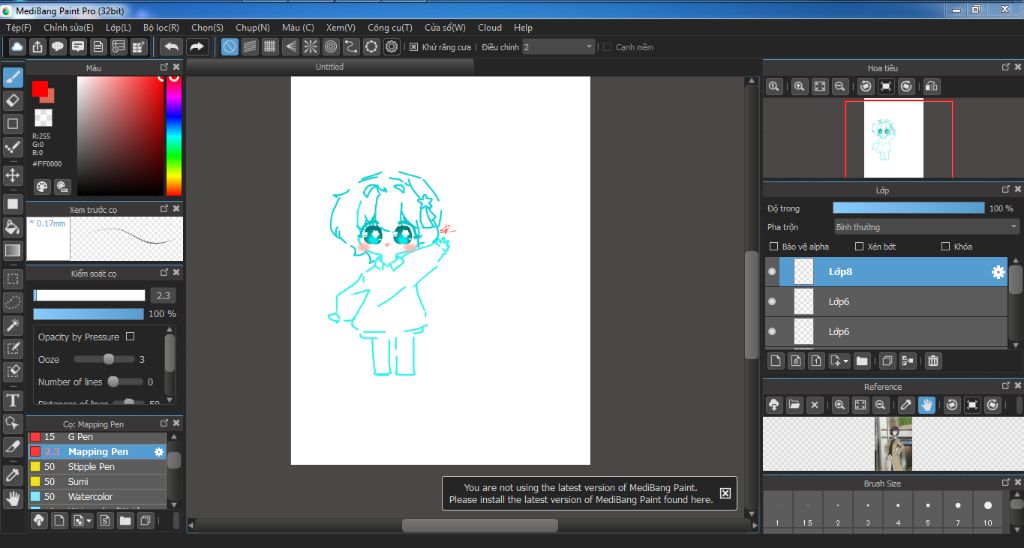
Task: Dismiss the update notification with X
Action: click(725, 493)
